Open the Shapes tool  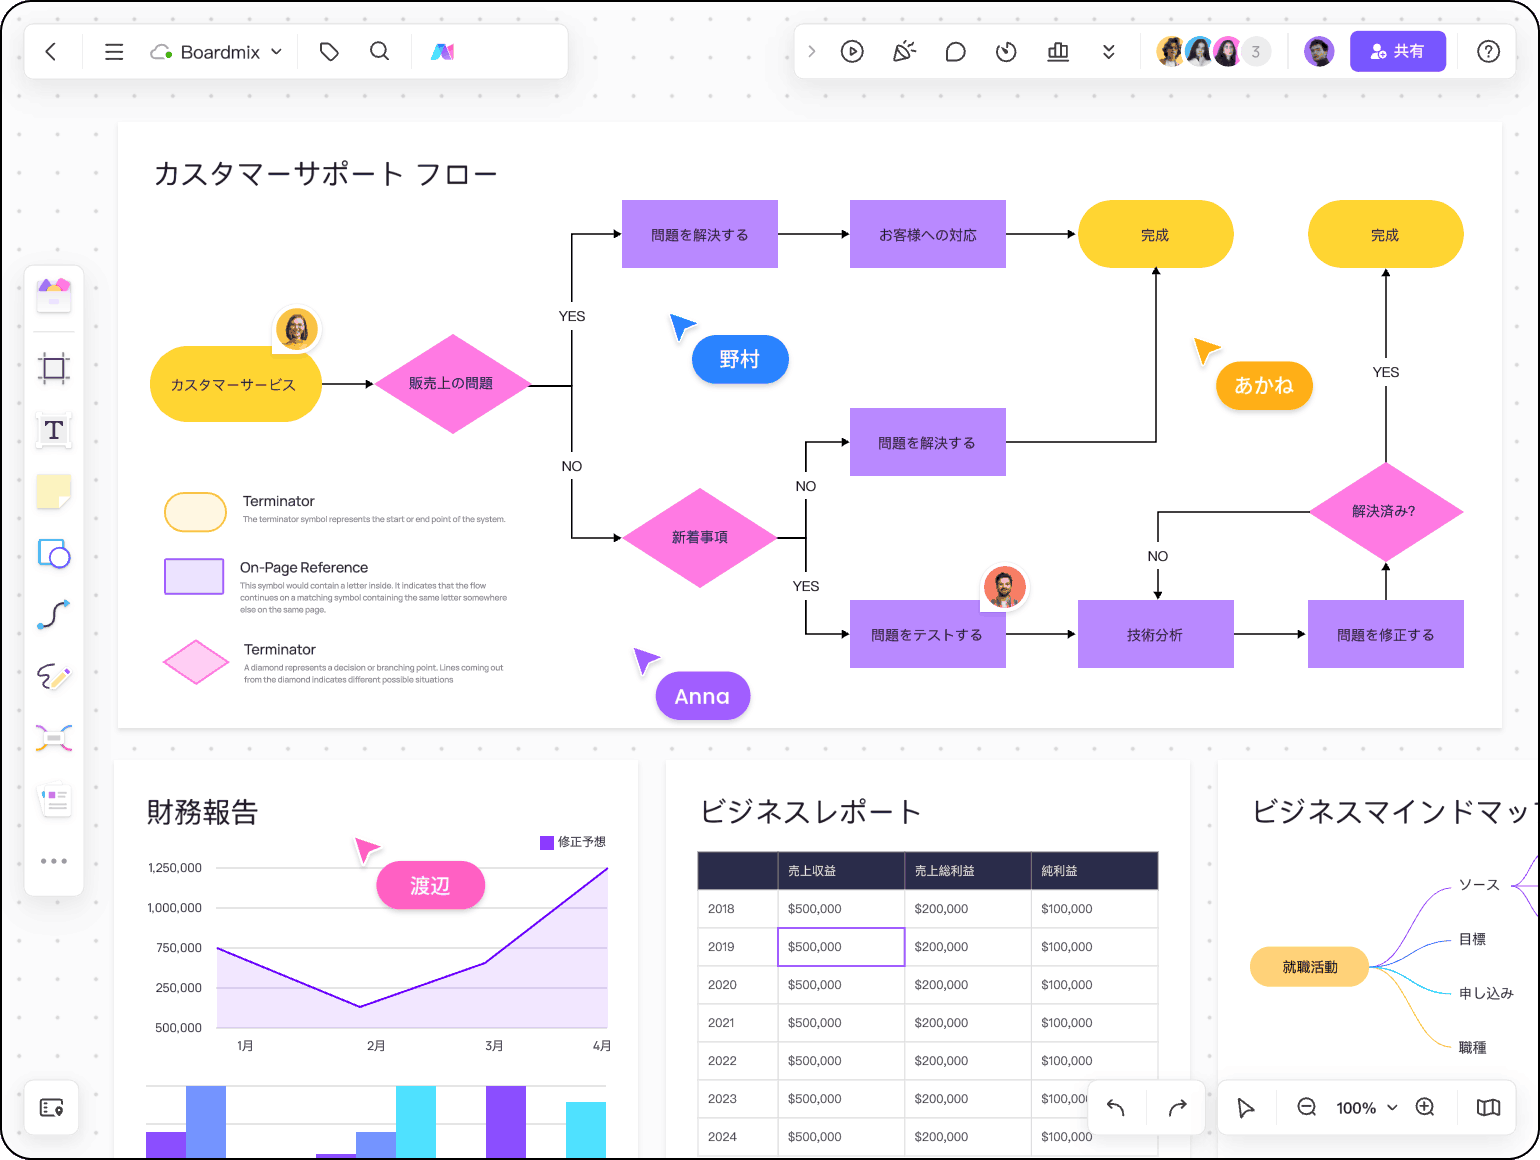(x=54, y=554)
